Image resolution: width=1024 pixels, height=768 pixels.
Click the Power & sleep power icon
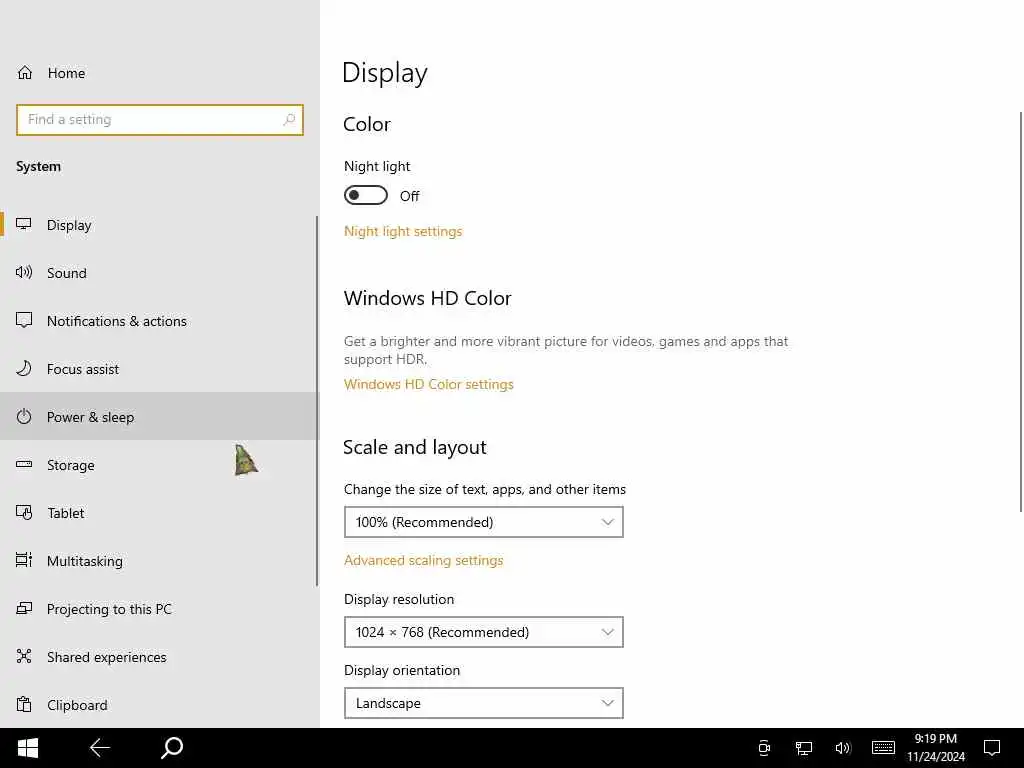click(x=24, y=417)
